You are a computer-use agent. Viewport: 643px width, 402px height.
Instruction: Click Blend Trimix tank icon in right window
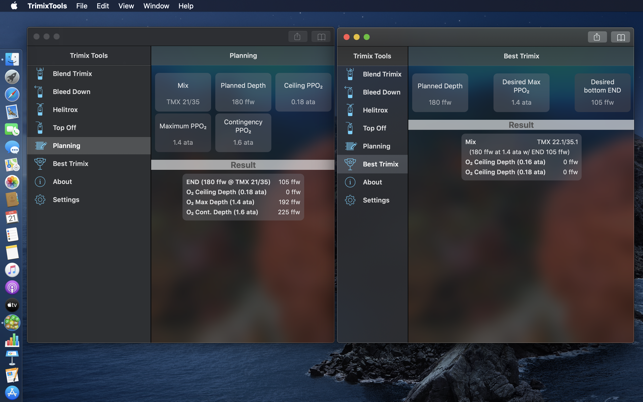click(x=350, y=74)
